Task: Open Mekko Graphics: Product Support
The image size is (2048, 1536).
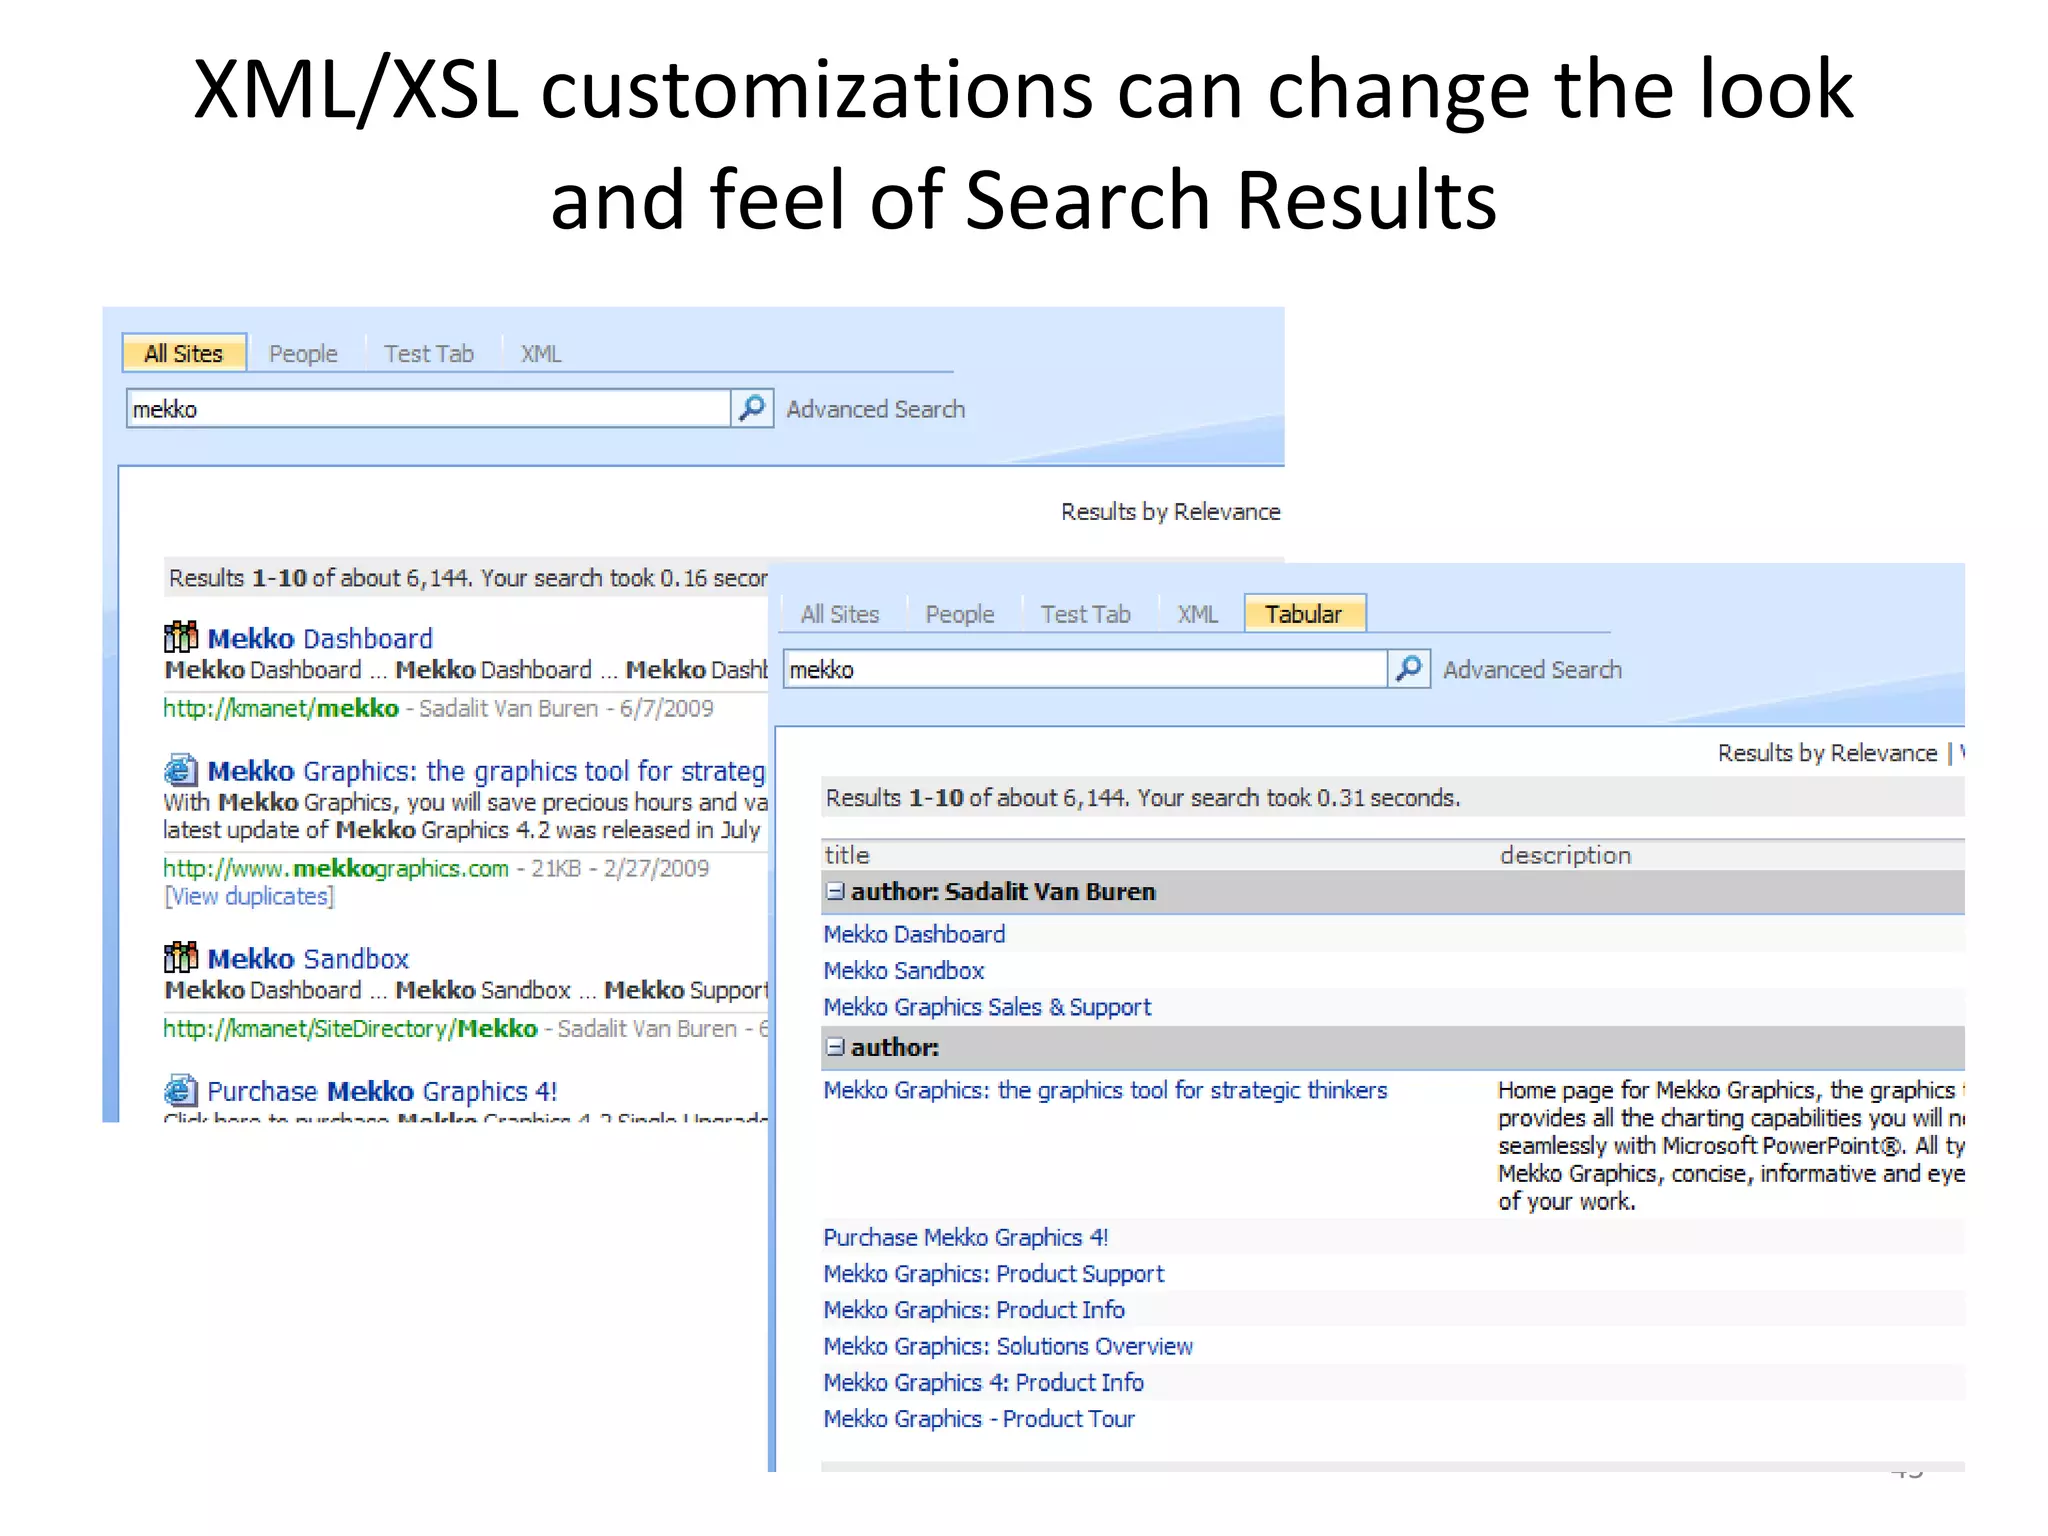Action: [994, 1273]
